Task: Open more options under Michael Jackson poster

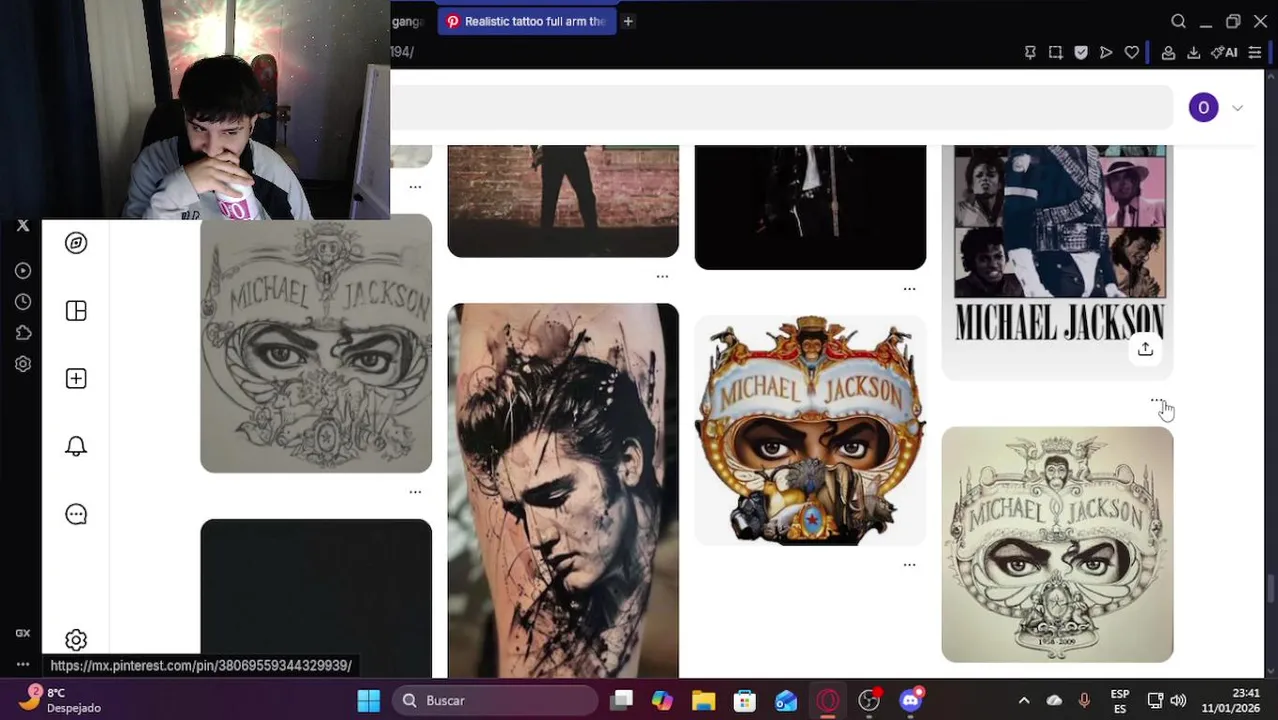Action: click(x=1156, y=400)
